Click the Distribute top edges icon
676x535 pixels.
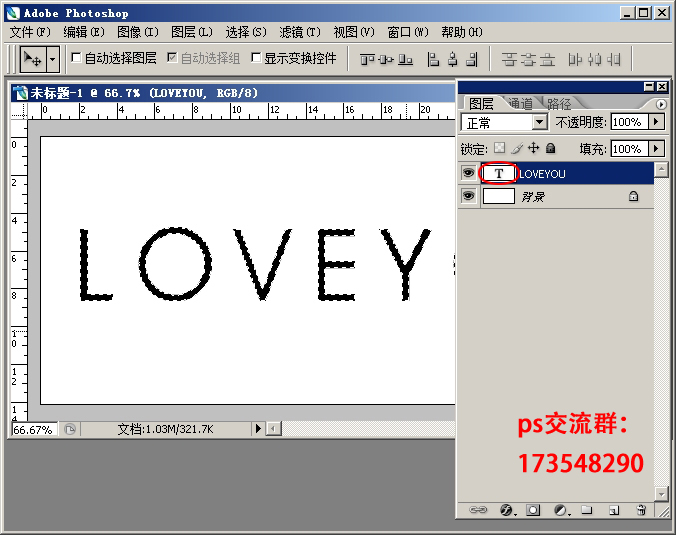tap(509, 59)
